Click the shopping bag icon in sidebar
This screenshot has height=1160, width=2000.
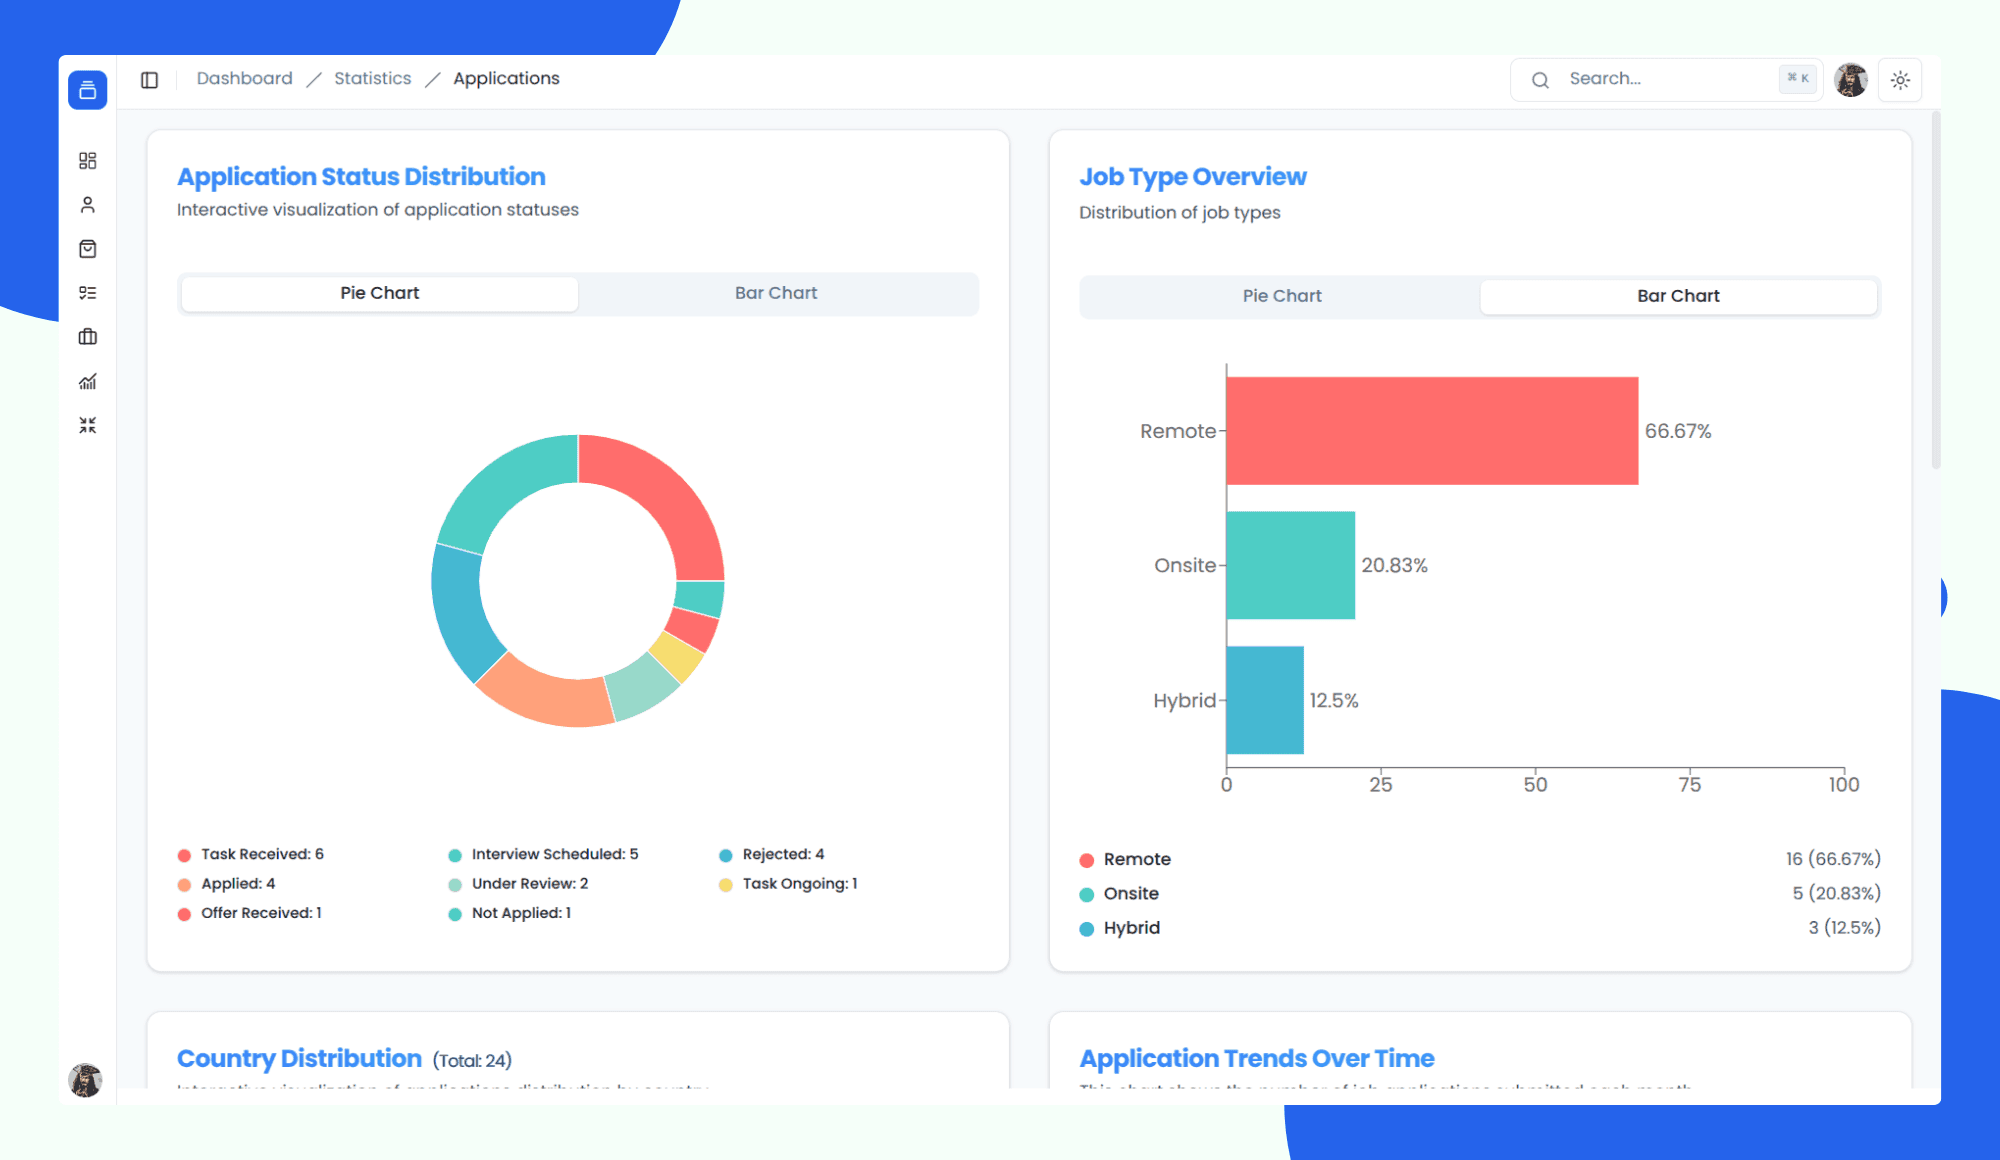88,248
